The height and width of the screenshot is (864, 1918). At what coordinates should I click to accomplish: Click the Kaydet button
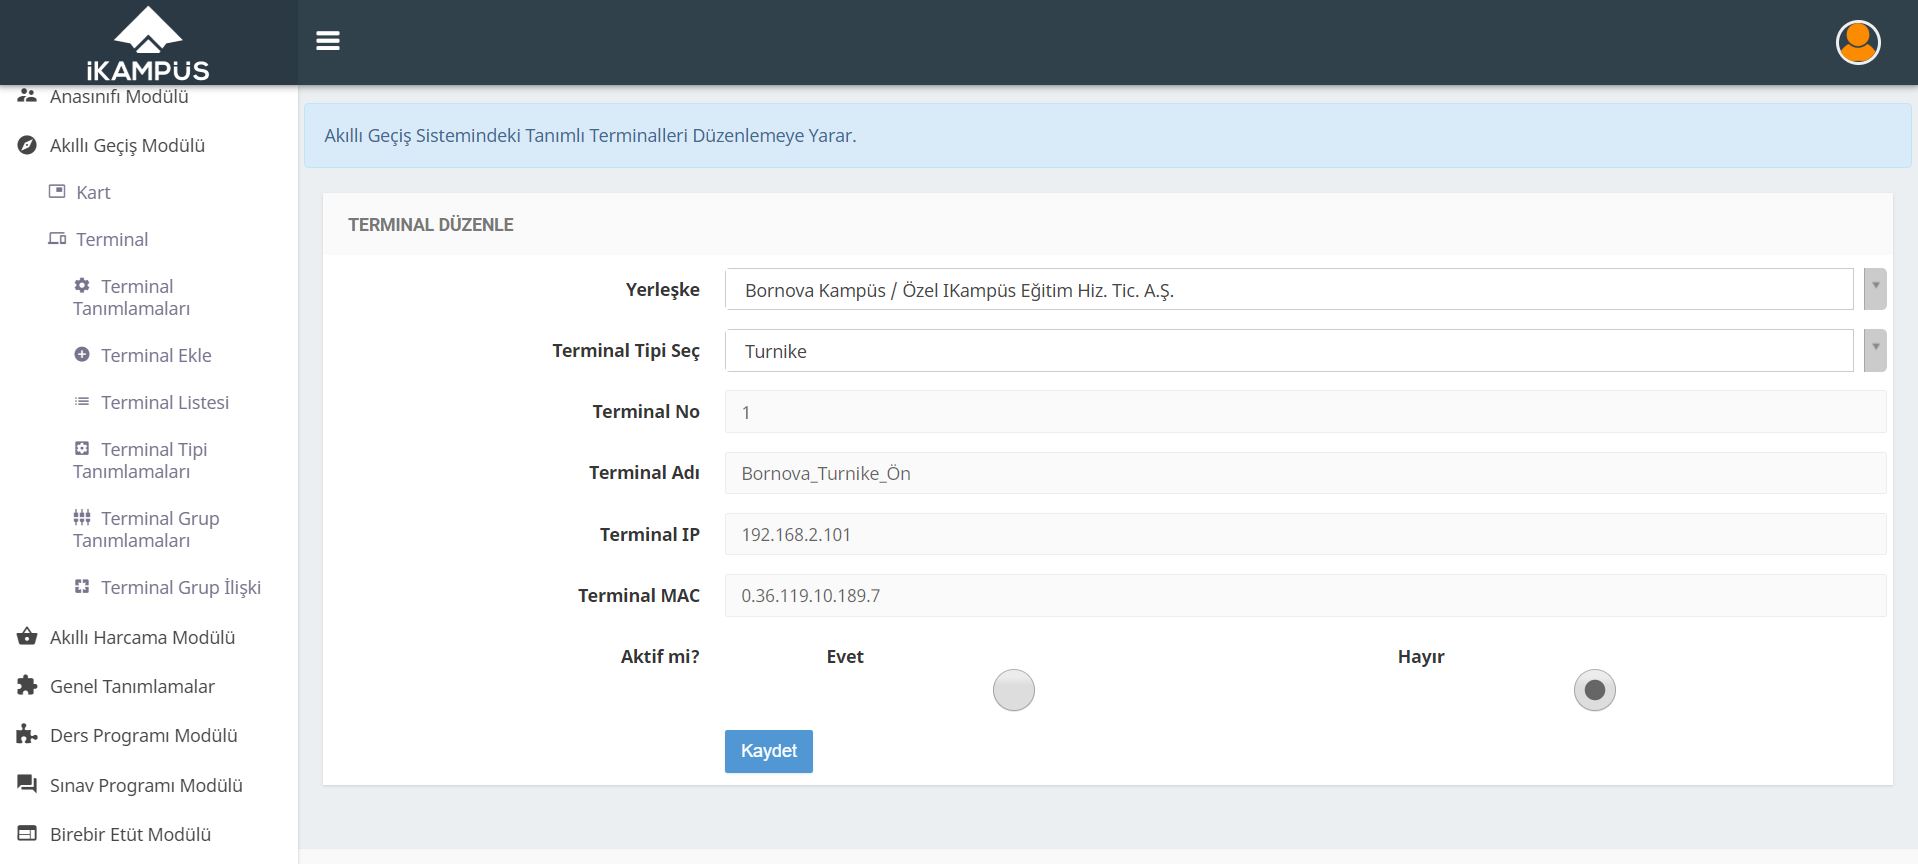click(768, 751)
